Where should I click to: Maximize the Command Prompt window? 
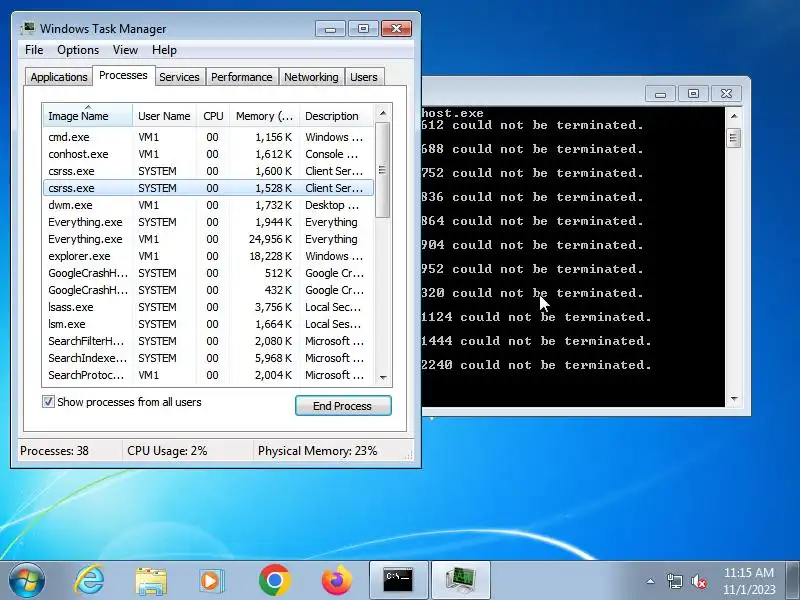693,93
